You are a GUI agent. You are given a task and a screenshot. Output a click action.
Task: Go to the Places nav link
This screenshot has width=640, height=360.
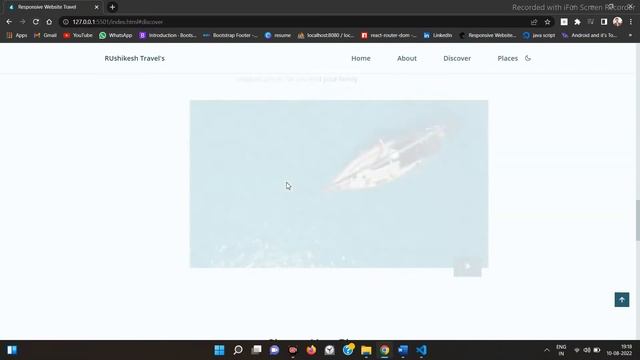click(507, 58)
